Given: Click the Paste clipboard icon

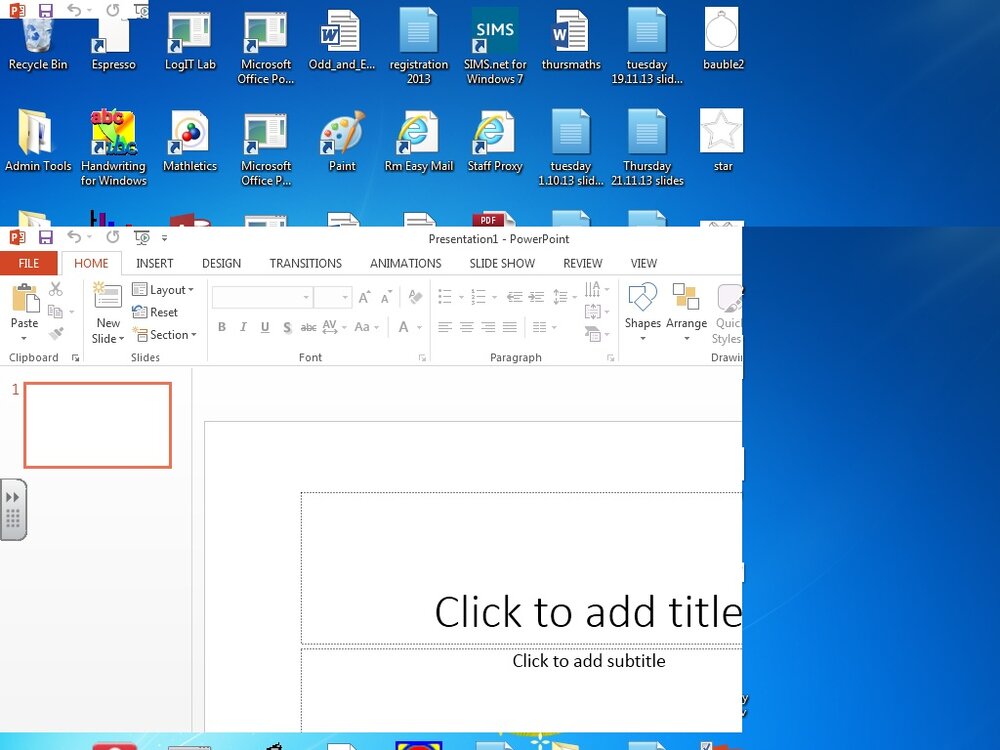Looking at the screenshot, I should point(25,298).
